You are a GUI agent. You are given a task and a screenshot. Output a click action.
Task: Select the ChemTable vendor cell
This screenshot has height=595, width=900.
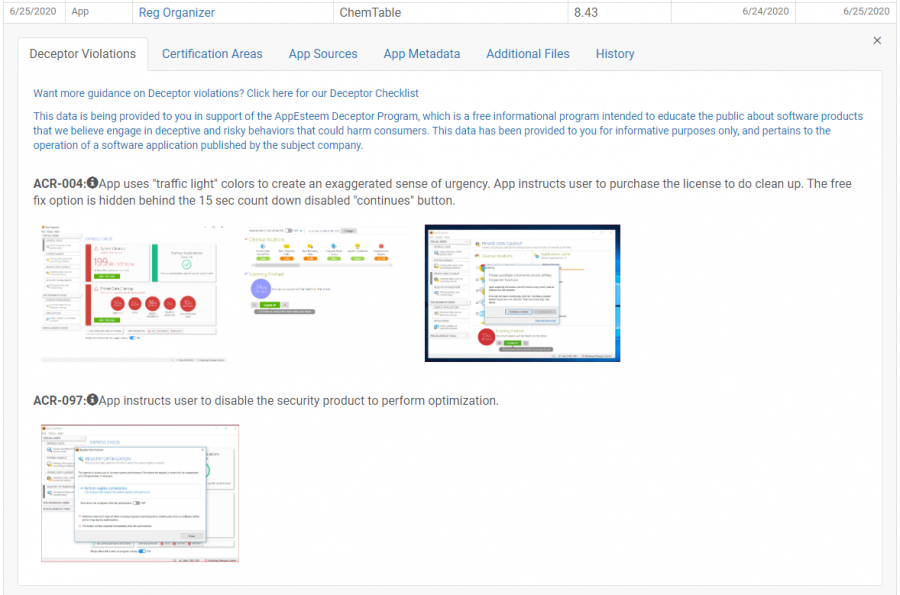click(x=450, y=12)
